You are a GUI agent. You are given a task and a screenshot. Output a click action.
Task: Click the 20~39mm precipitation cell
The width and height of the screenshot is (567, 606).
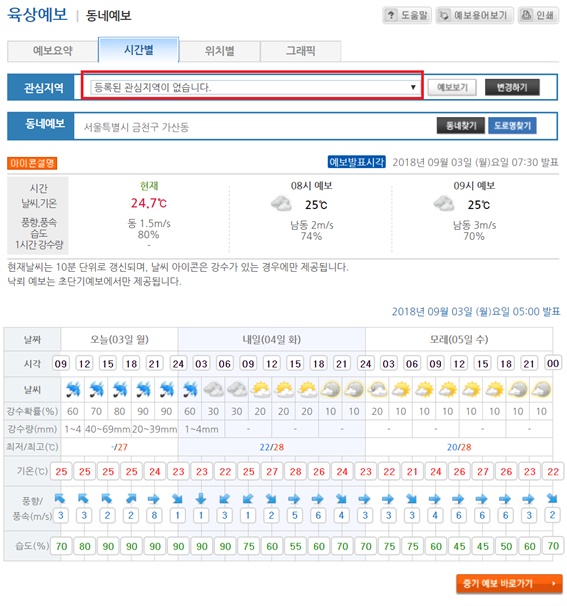click(155, 429)
